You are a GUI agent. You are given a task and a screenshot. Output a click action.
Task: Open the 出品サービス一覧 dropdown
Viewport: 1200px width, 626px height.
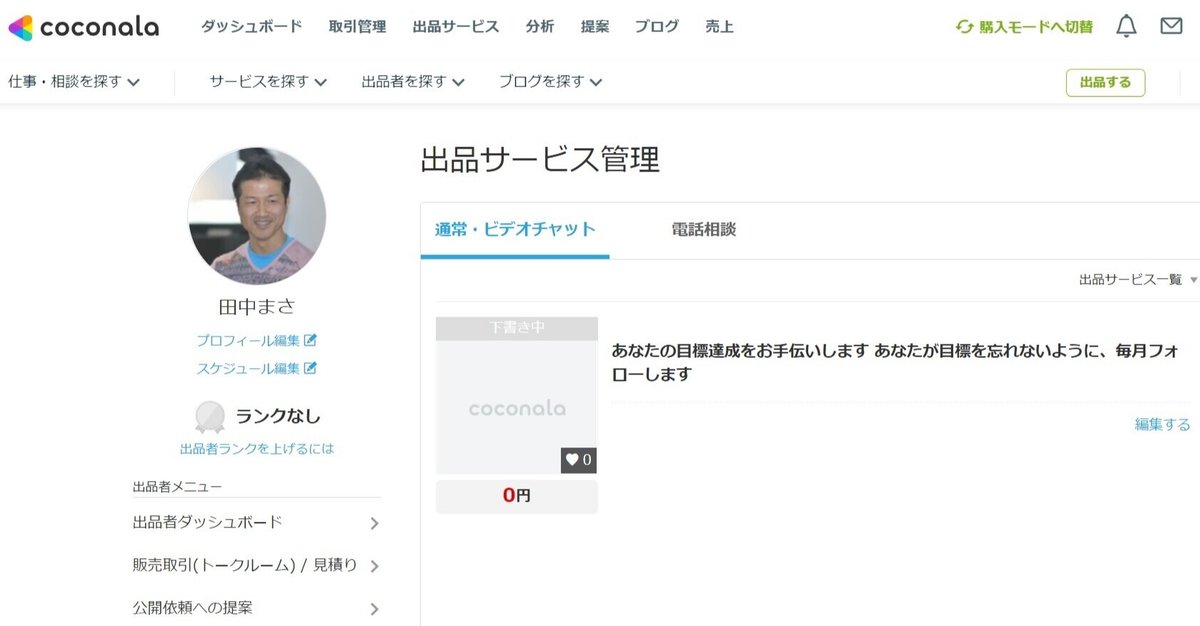tap(1130, 281)
